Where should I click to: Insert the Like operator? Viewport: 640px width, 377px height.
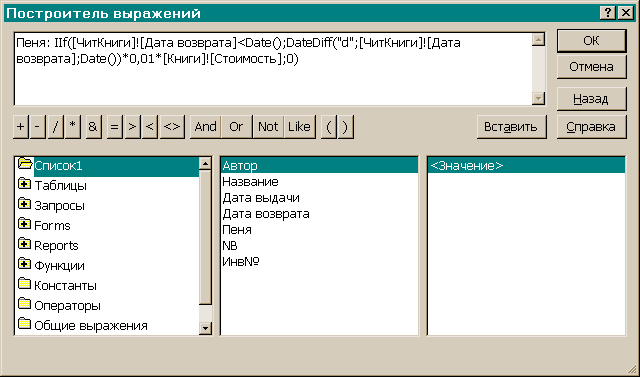[300, 127]
